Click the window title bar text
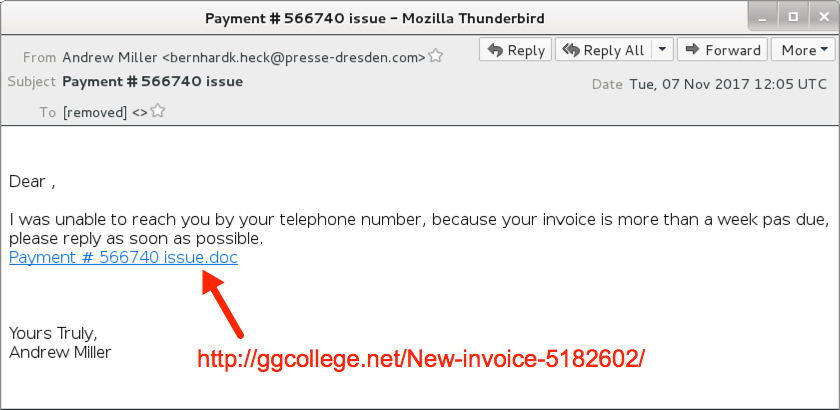 tap(375, 19)
